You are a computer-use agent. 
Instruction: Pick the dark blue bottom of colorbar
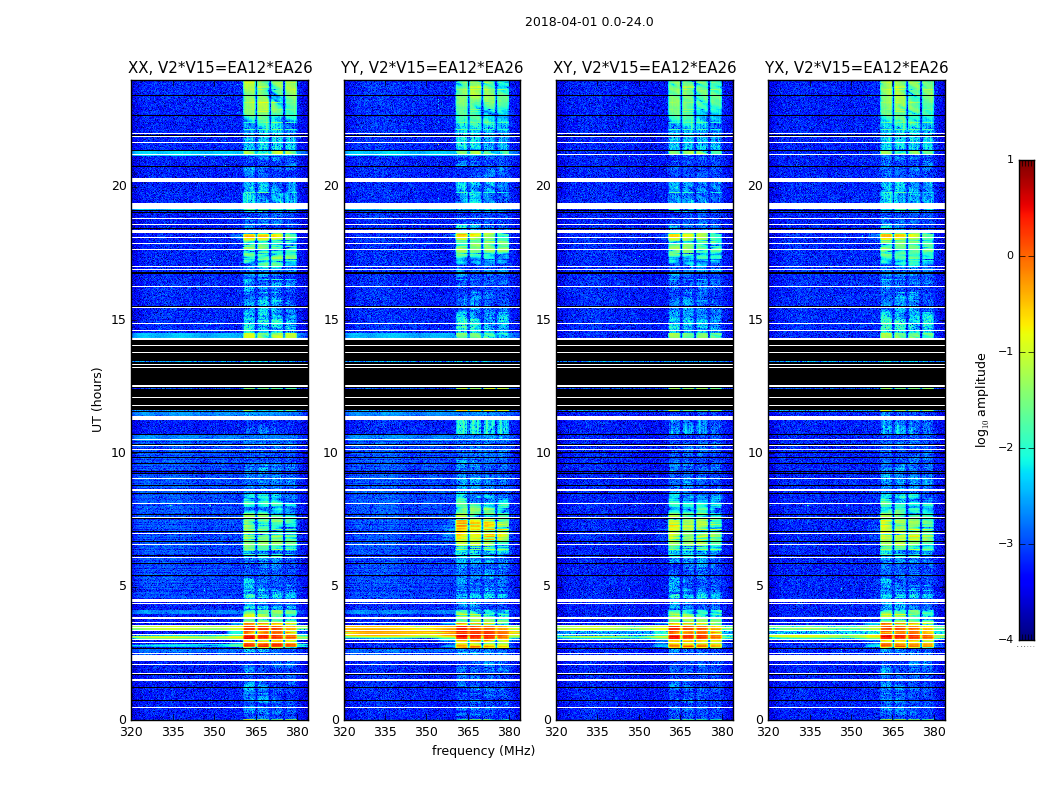tap(1026, 630)
